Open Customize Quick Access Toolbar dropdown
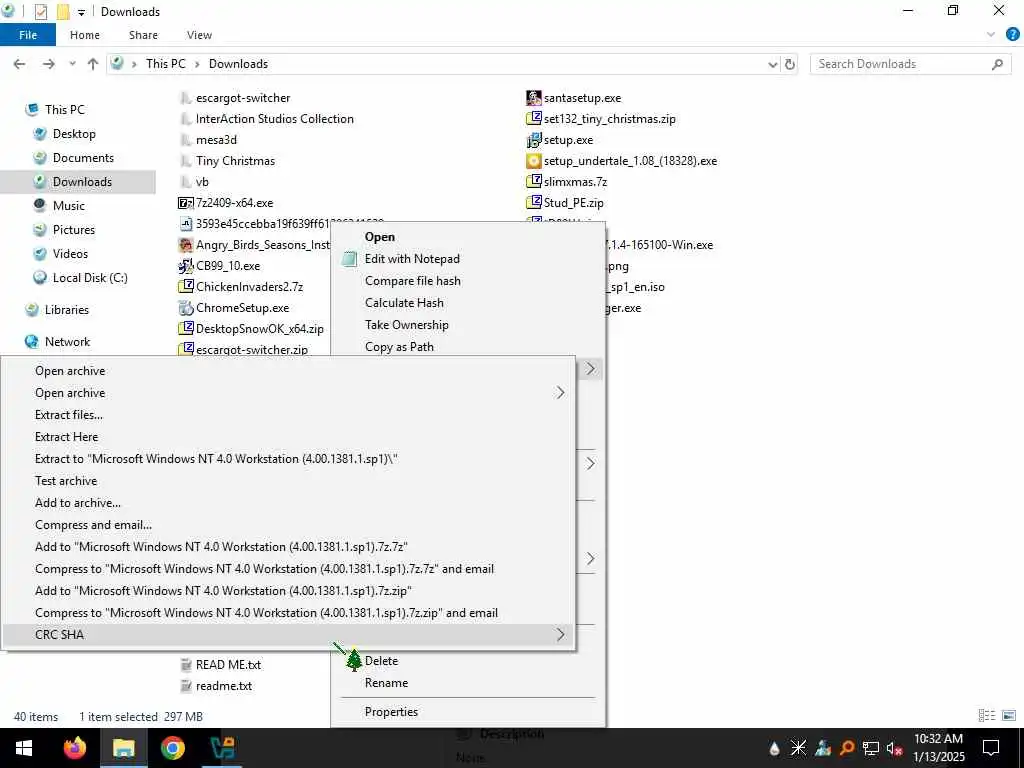 pos(81,12)
